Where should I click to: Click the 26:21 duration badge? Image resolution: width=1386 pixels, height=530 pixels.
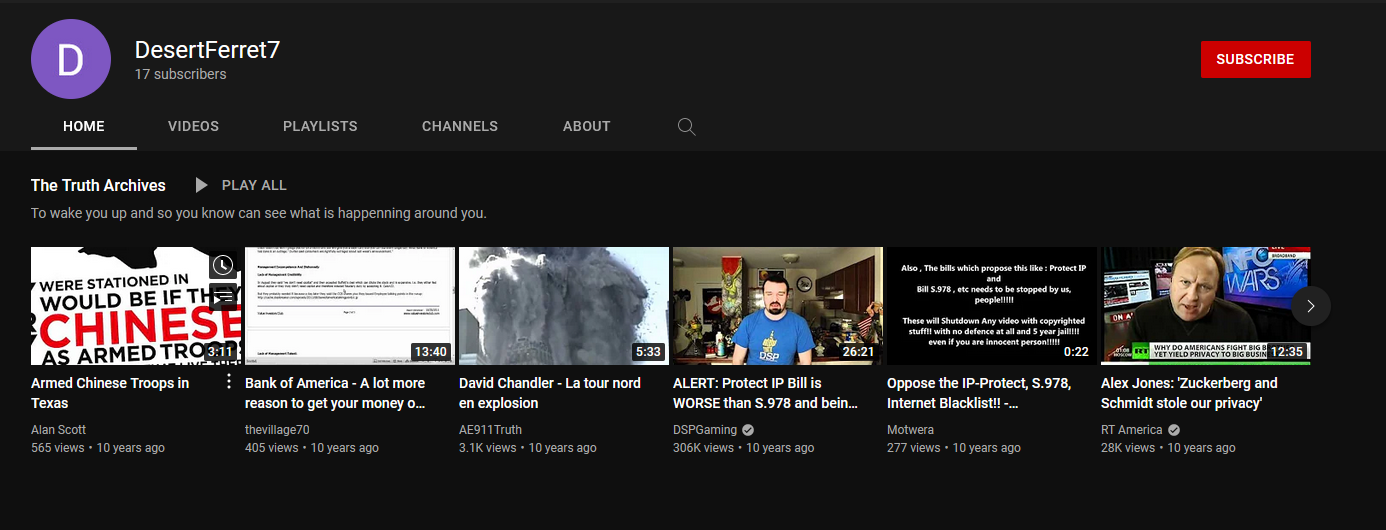tap(858, 352)
